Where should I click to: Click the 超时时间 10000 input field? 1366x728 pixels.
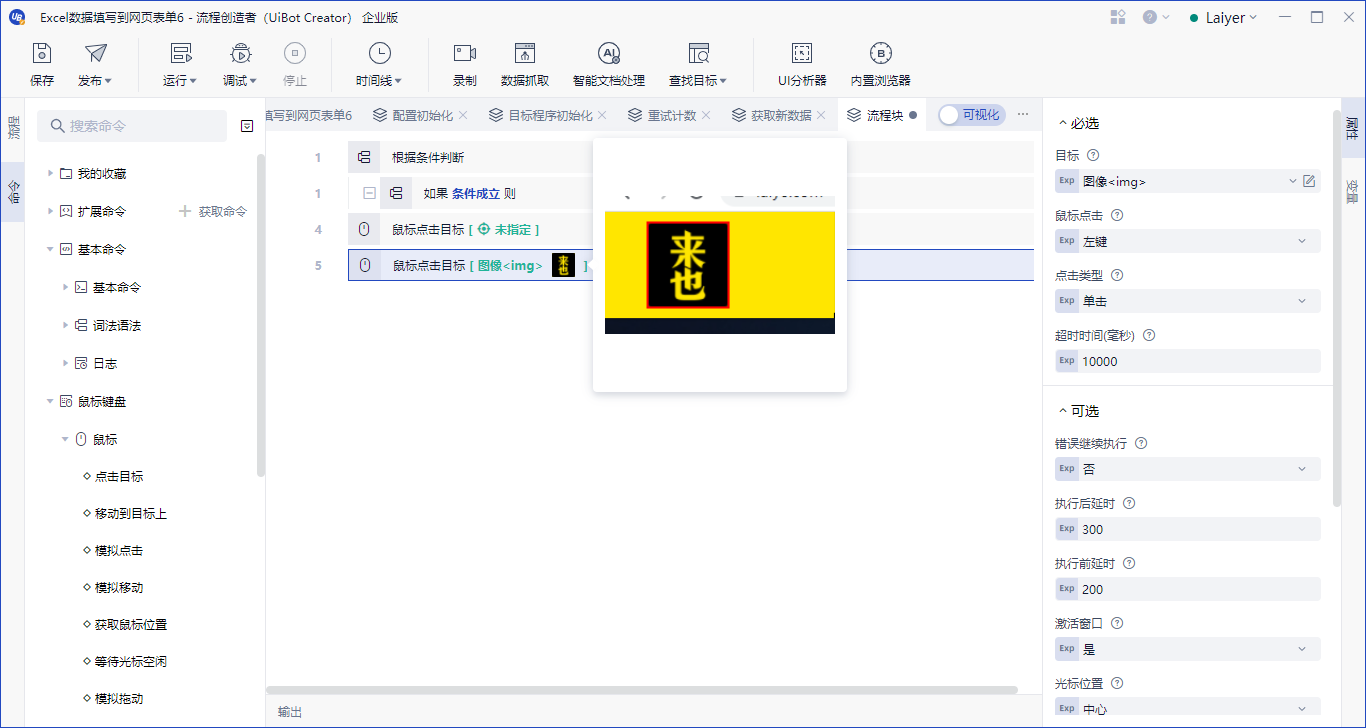pyautogui.click(x=1188, y=361)
